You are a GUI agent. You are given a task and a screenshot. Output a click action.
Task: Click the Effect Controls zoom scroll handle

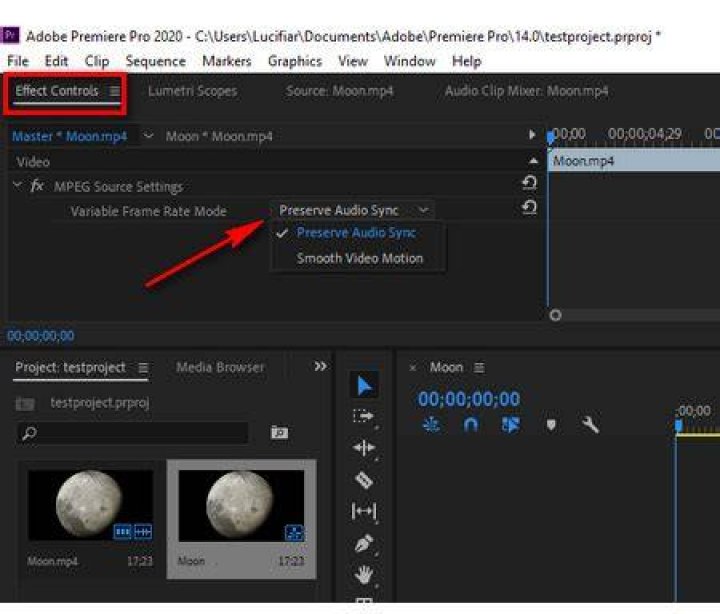(x=556, y=315)
